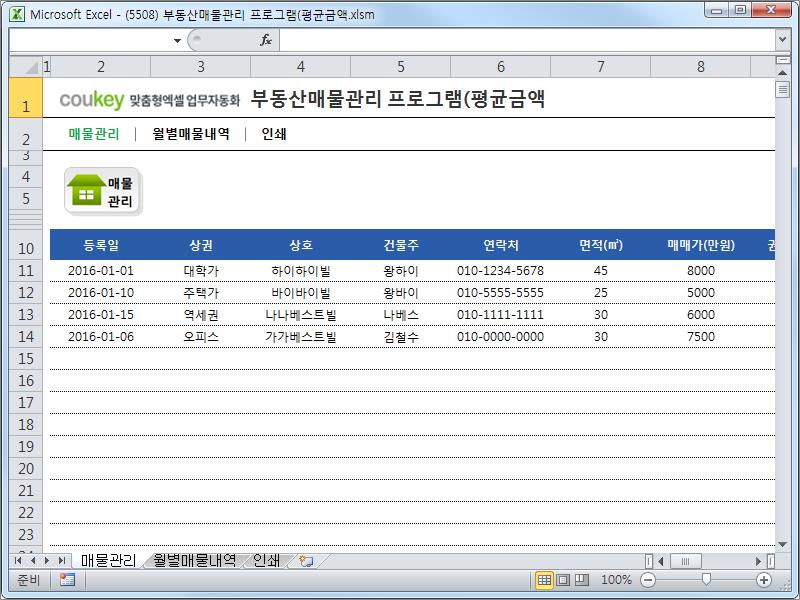Image resolution: width=800 pixels, height=600 pixels.
Task: Click the 인쇄 navigation link
Action: [274, 134]
